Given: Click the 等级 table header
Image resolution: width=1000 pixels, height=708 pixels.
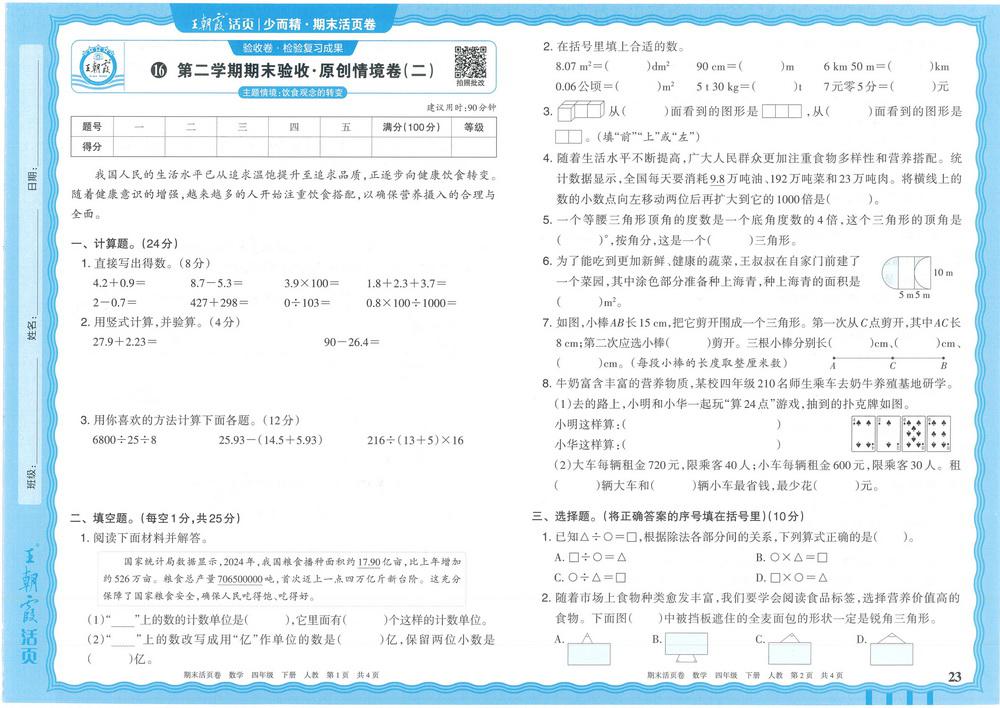Looking at the screenshot, I should point(474,127).
